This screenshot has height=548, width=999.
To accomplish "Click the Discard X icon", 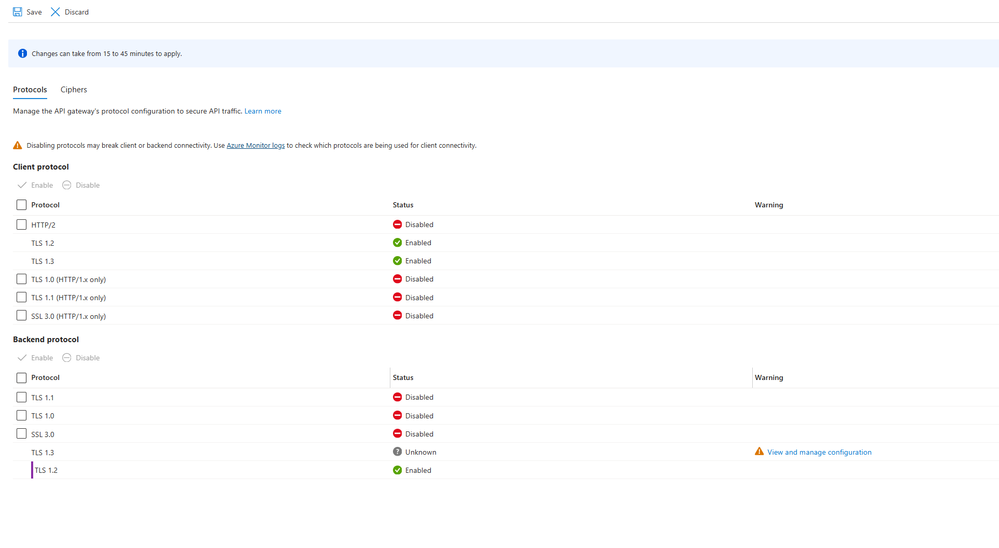I will (55, 12).
